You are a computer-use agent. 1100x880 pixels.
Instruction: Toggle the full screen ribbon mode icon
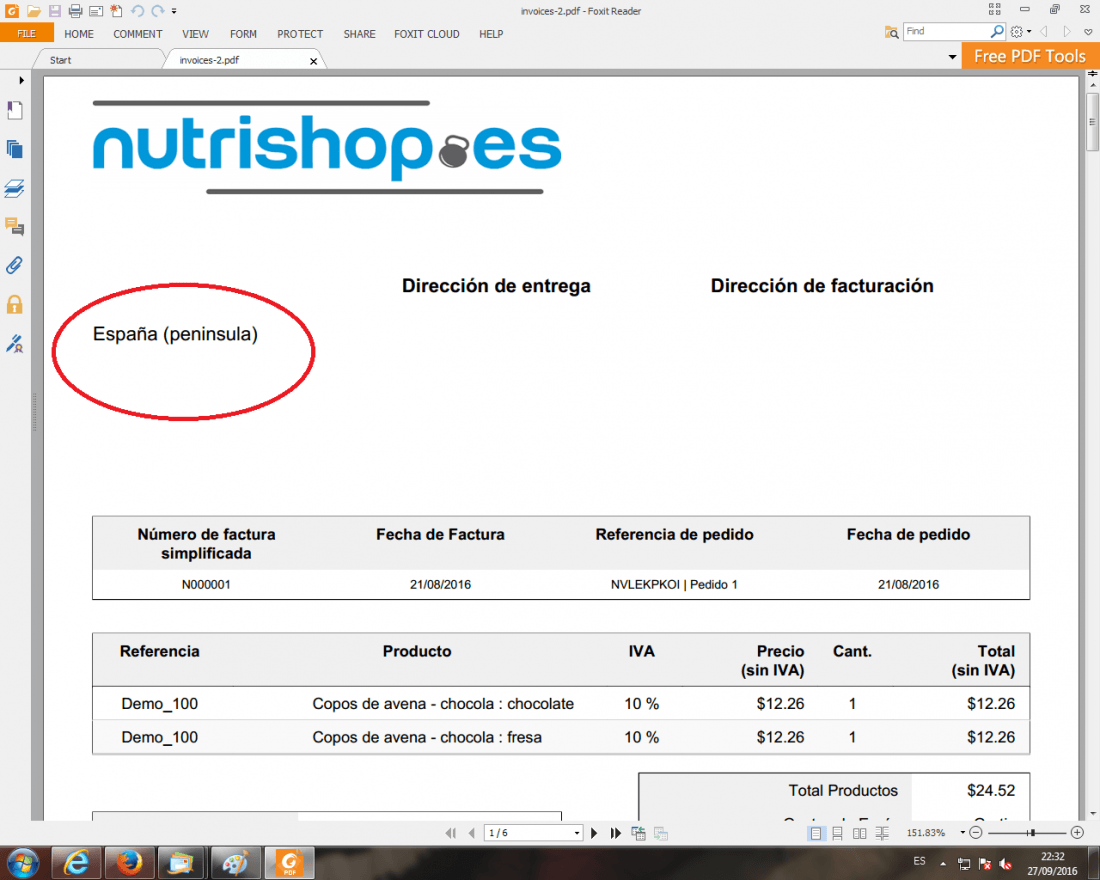[x=995, y=9]
